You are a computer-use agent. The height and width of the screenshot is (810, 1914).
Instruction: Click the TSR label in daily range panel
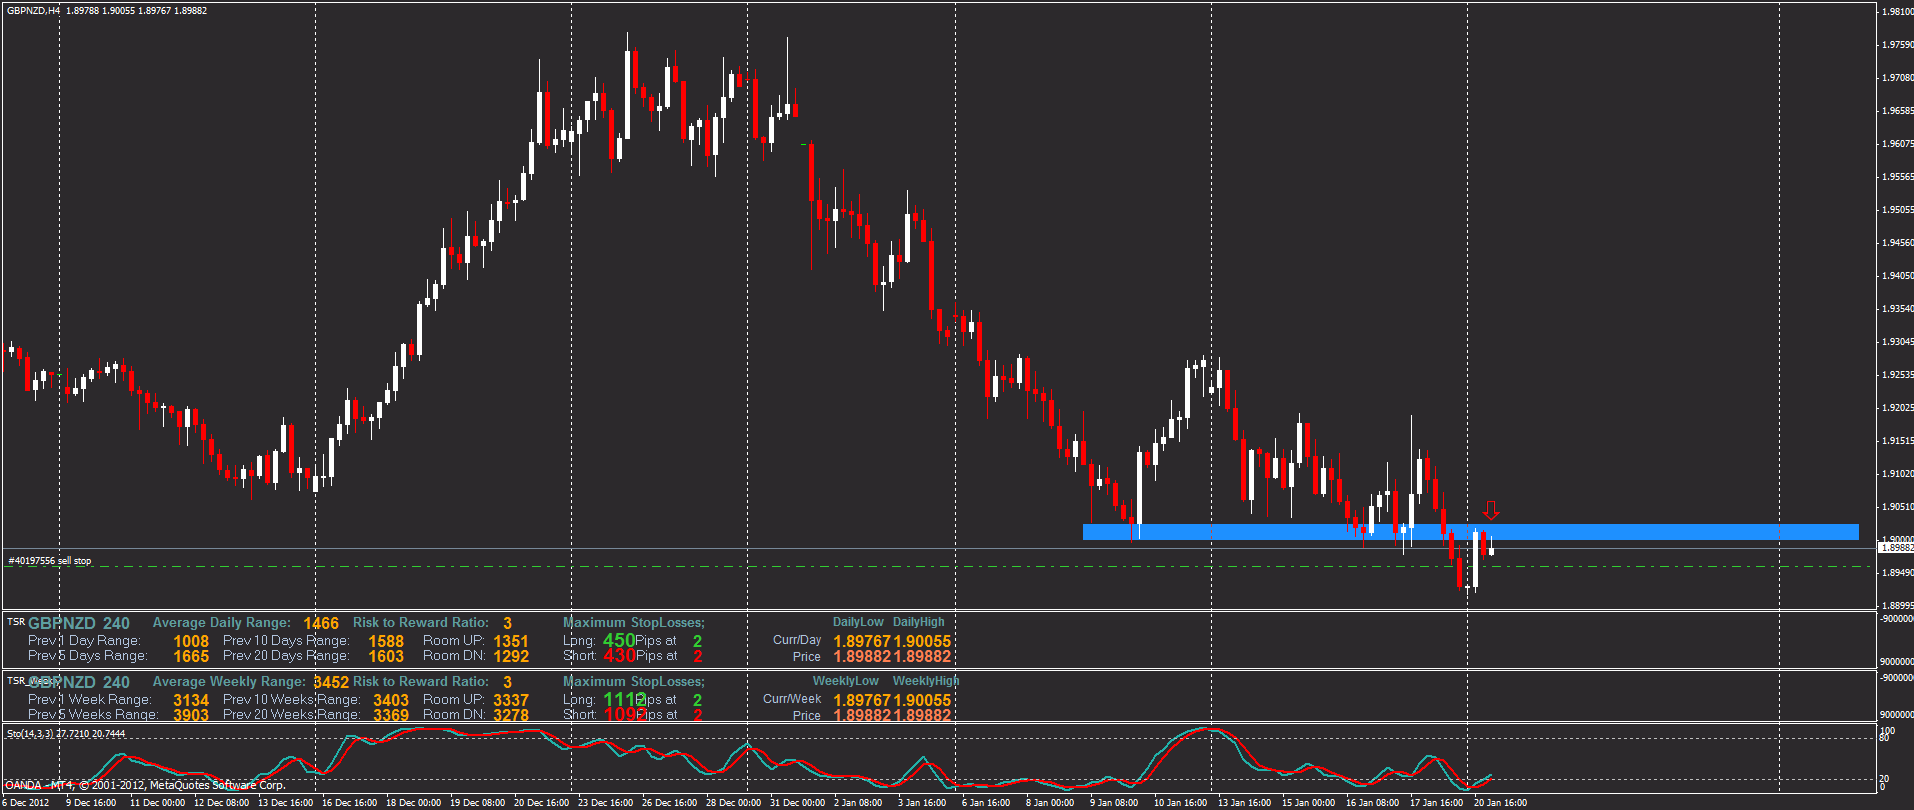pyautogui.click(x=16, y=622)
